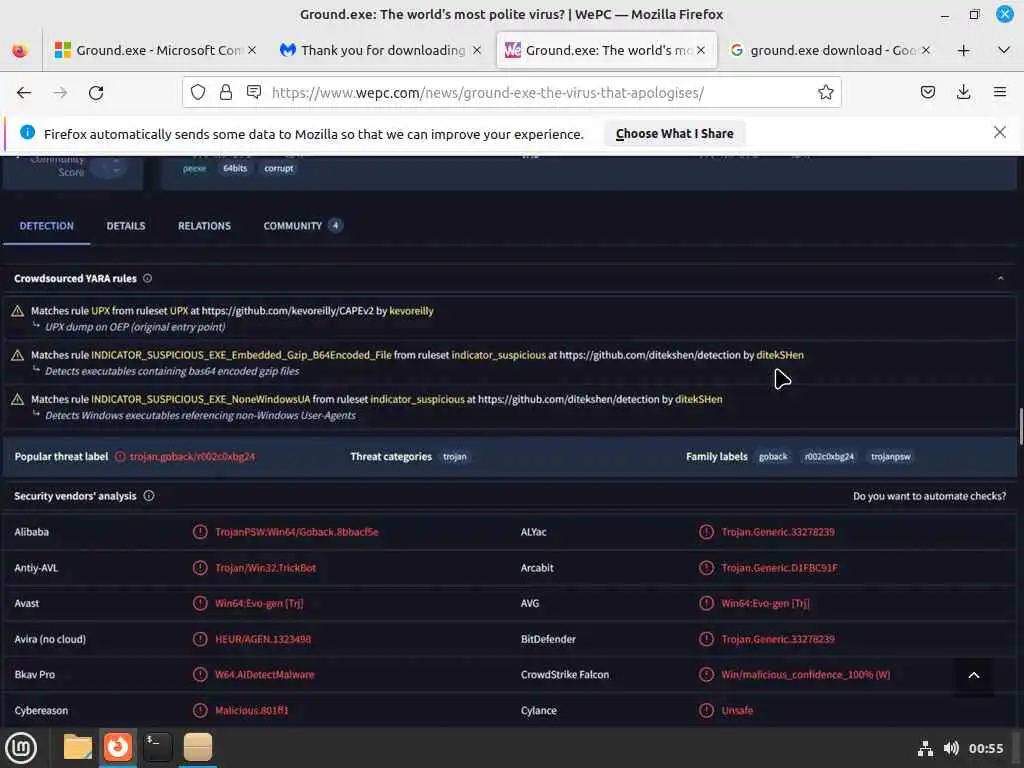Click the trojan threat category tag

pos(455,456)
